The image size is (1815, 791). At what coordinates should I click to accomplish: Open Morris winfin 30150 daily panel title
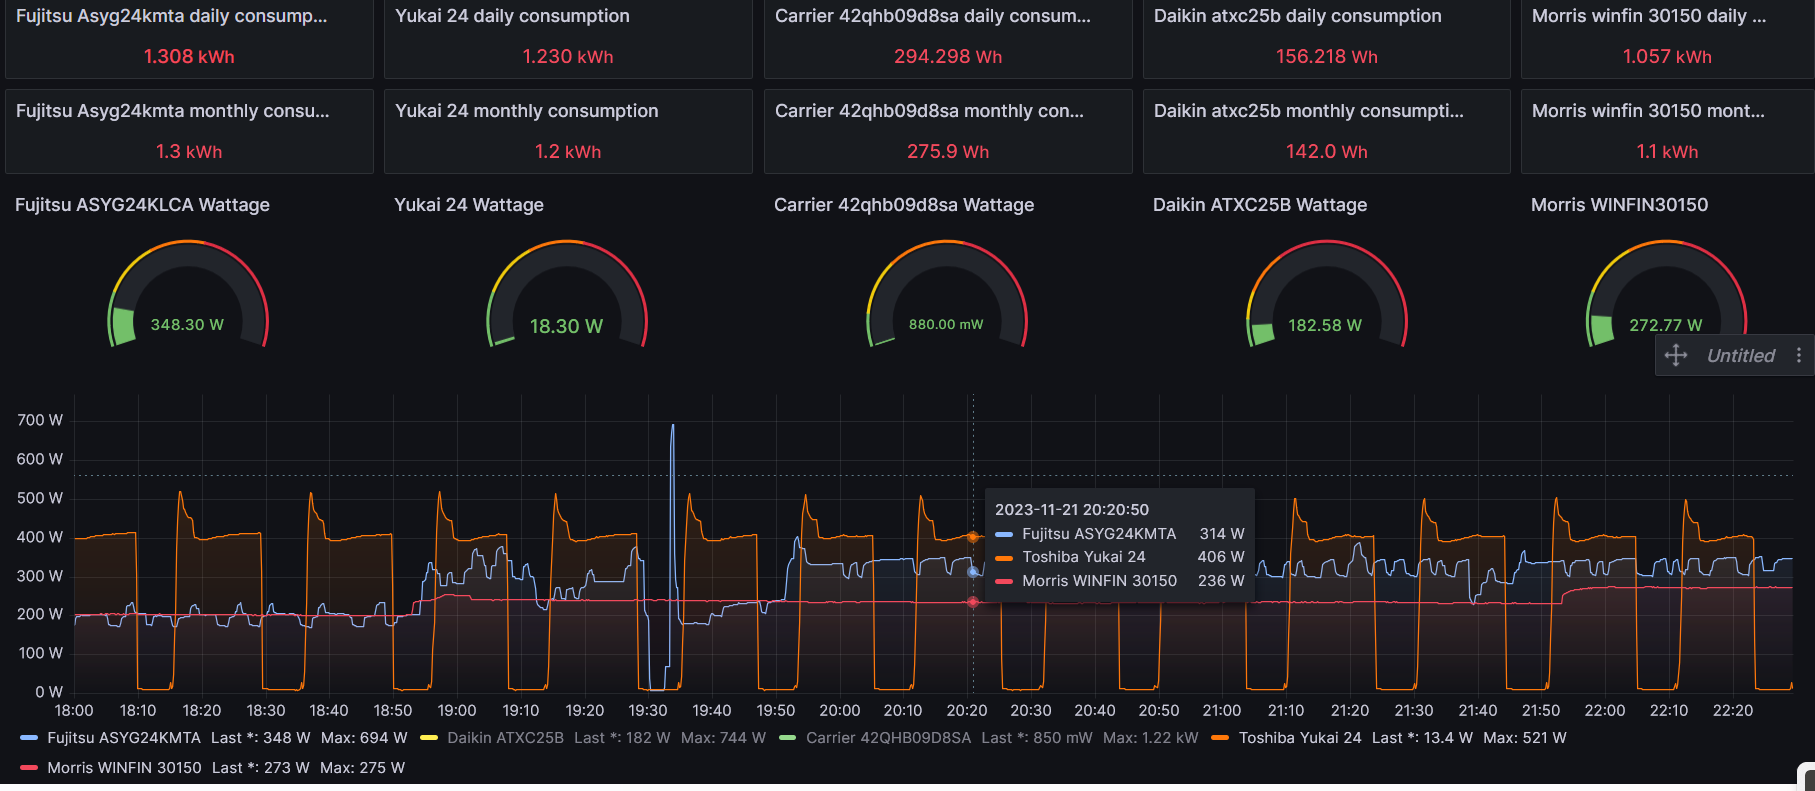click(1649, 16)
